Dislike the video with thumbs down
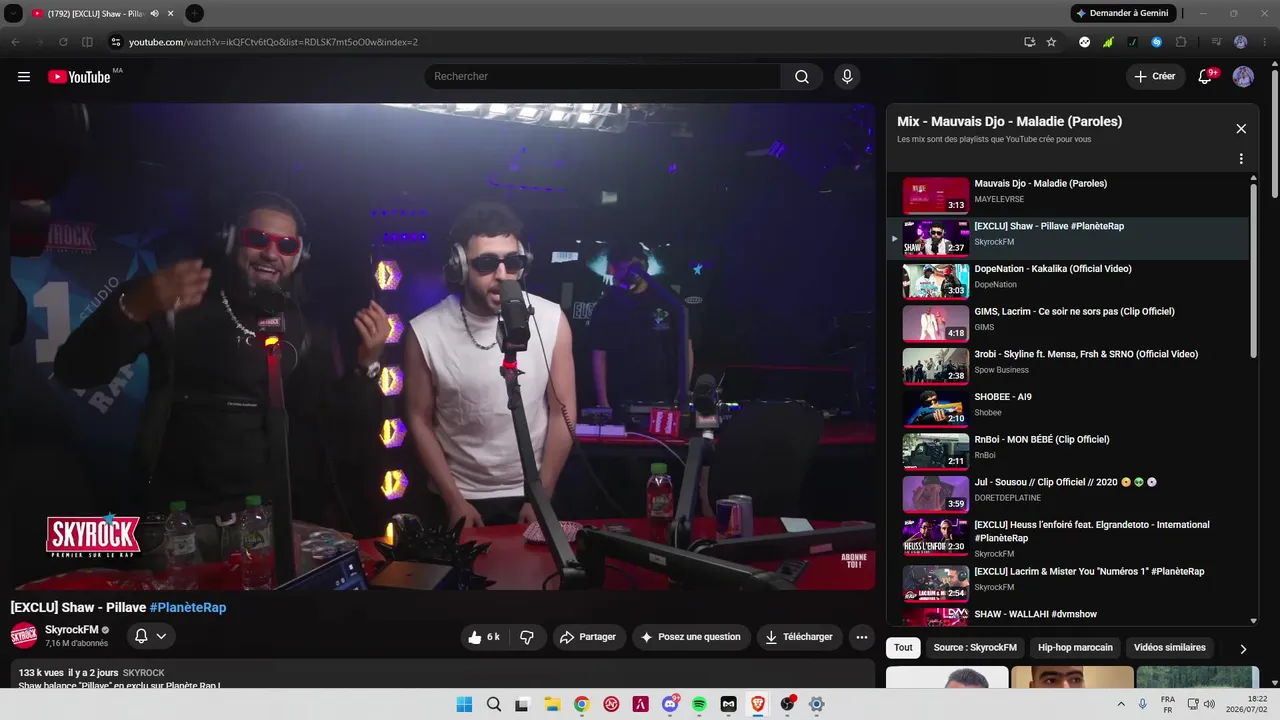Image resolution: width=1280 pixels, height=720 pixels. click(527, 637)
